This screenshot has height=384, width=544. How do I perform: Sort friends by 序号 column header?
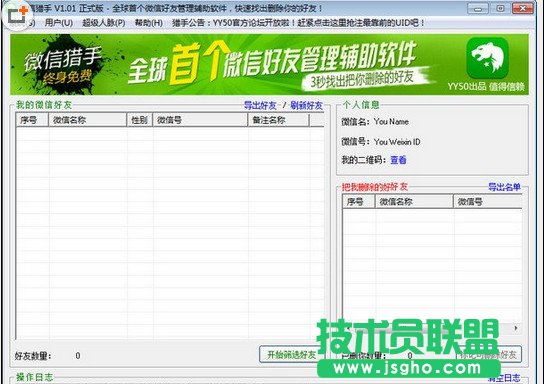32,120
